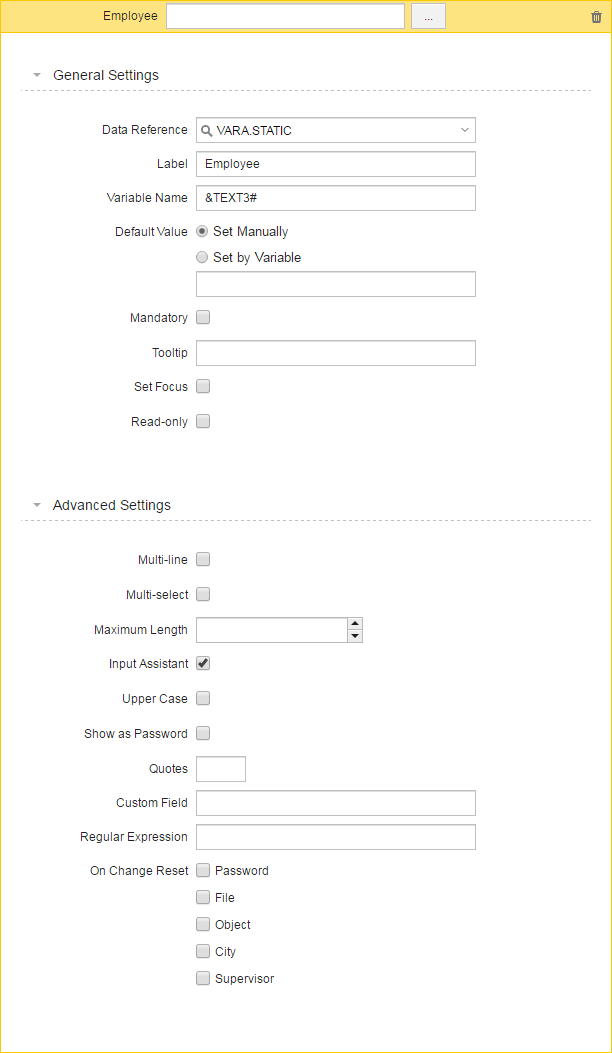Screen dimensions: 612x1053
Task: Uncheck the Input Assistant checkbox
Action: (x=203, y=663)
